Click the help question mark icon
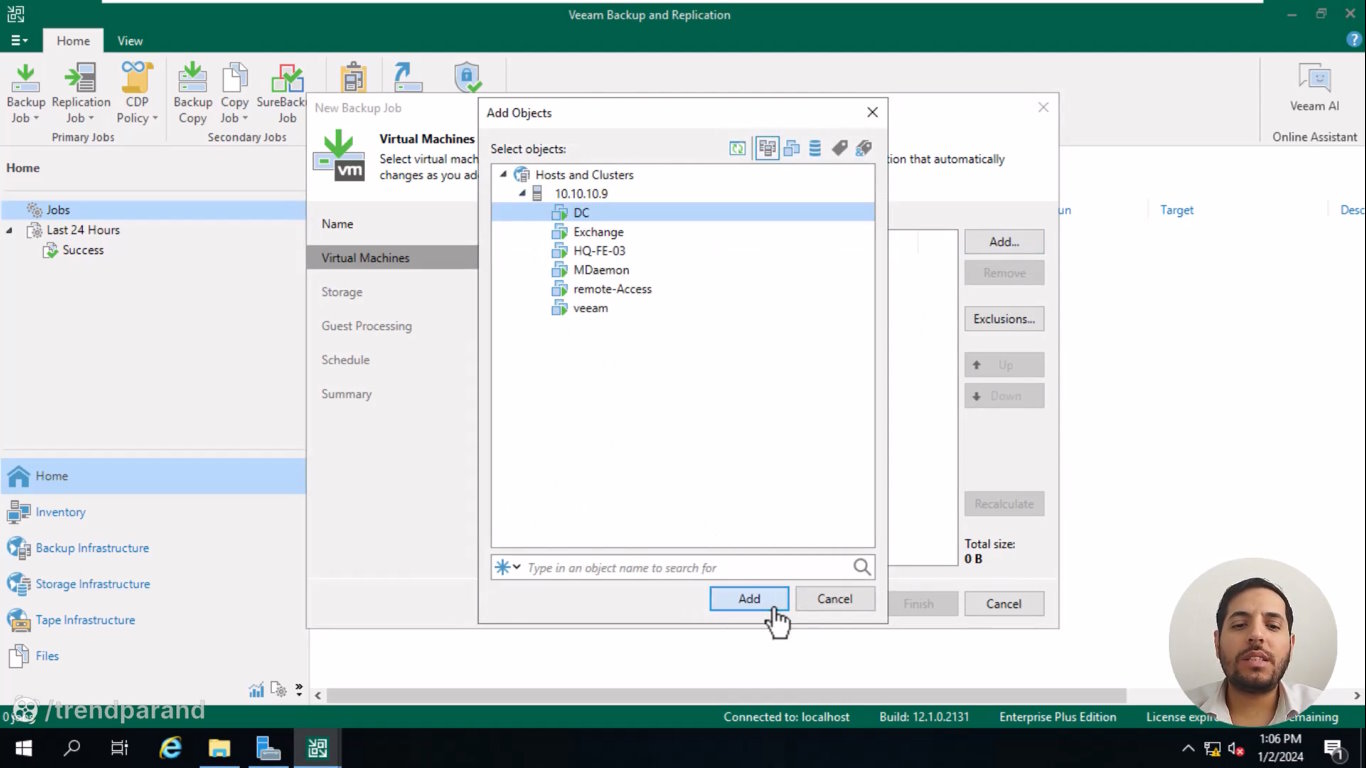 click(x=1355, y=40)
